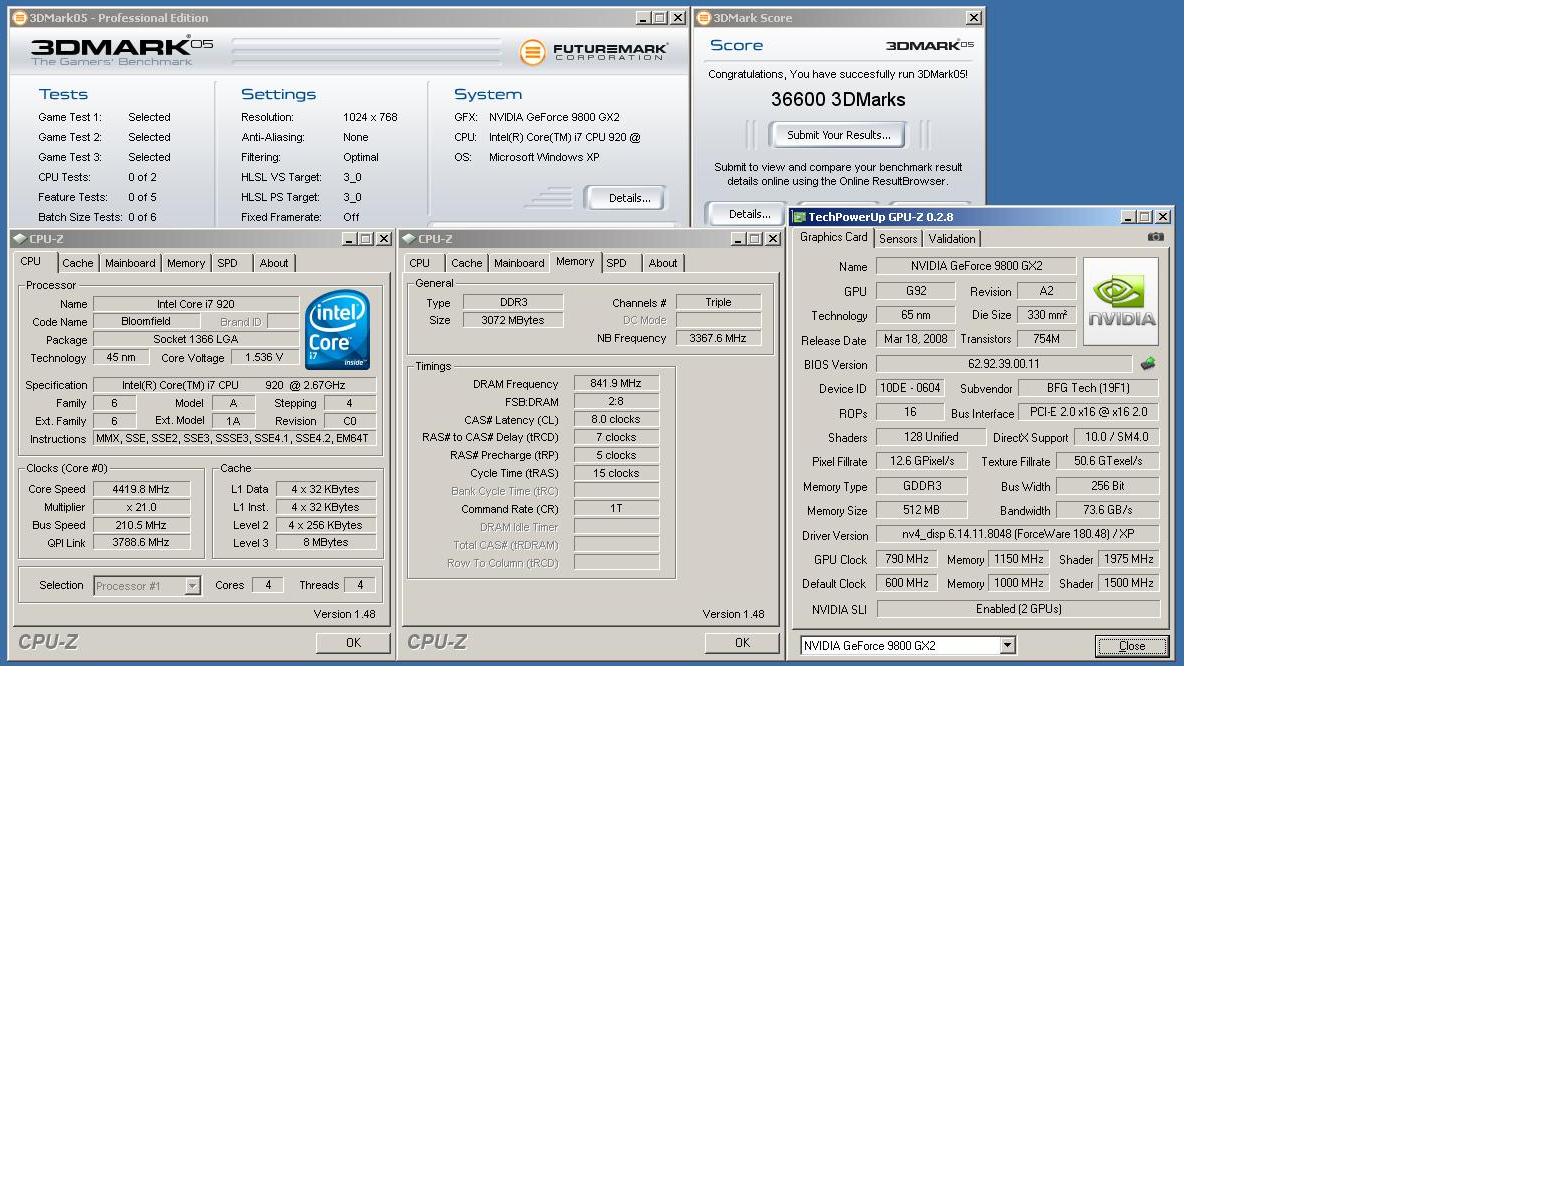Viewport: 1551px width, 1198px height.
Task: Click the NVIDIA SLI Enabled (2 GPUs) field
Action: click(x=1018, y=609)
